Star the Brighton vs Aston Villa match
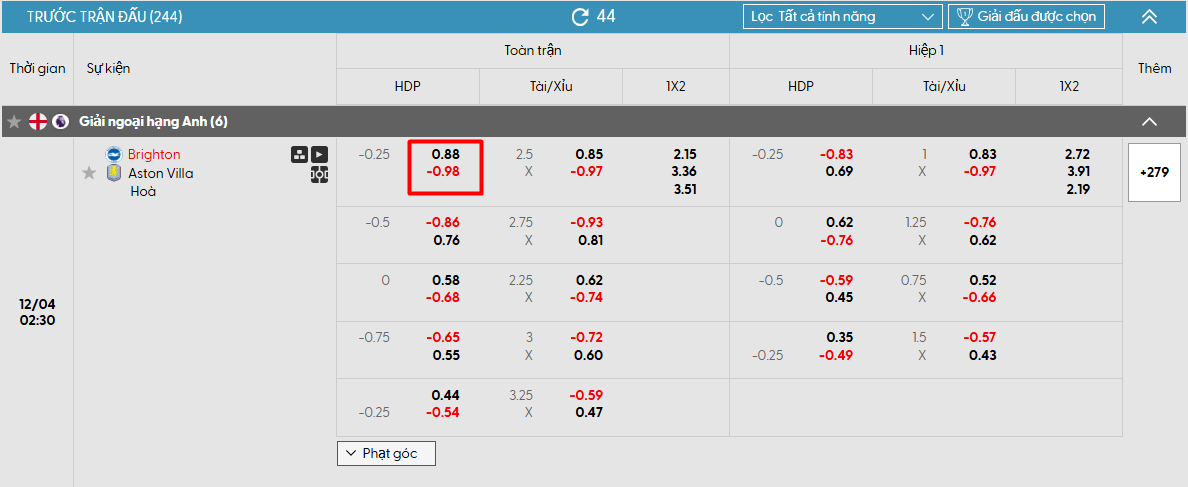The width and height of the screenshot is (1188, 487). pyautogui.click(x=89, y=173)
